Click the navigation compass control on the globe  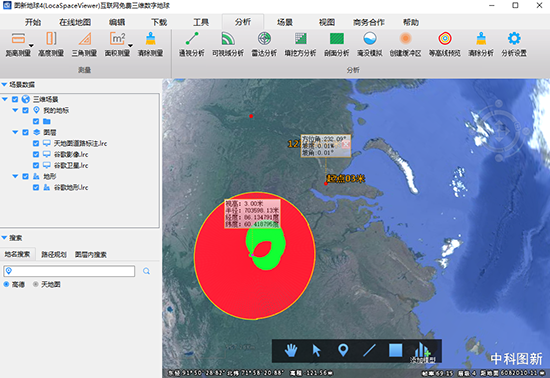500,130
